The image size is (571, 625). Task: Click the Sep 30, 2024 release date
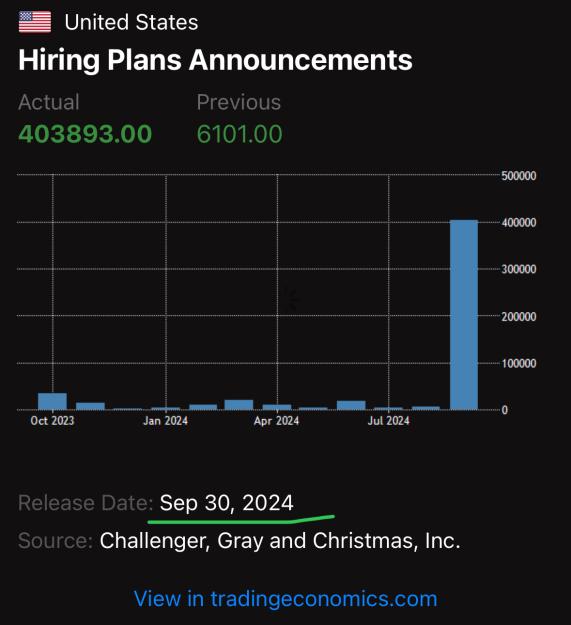click(226, 503)
